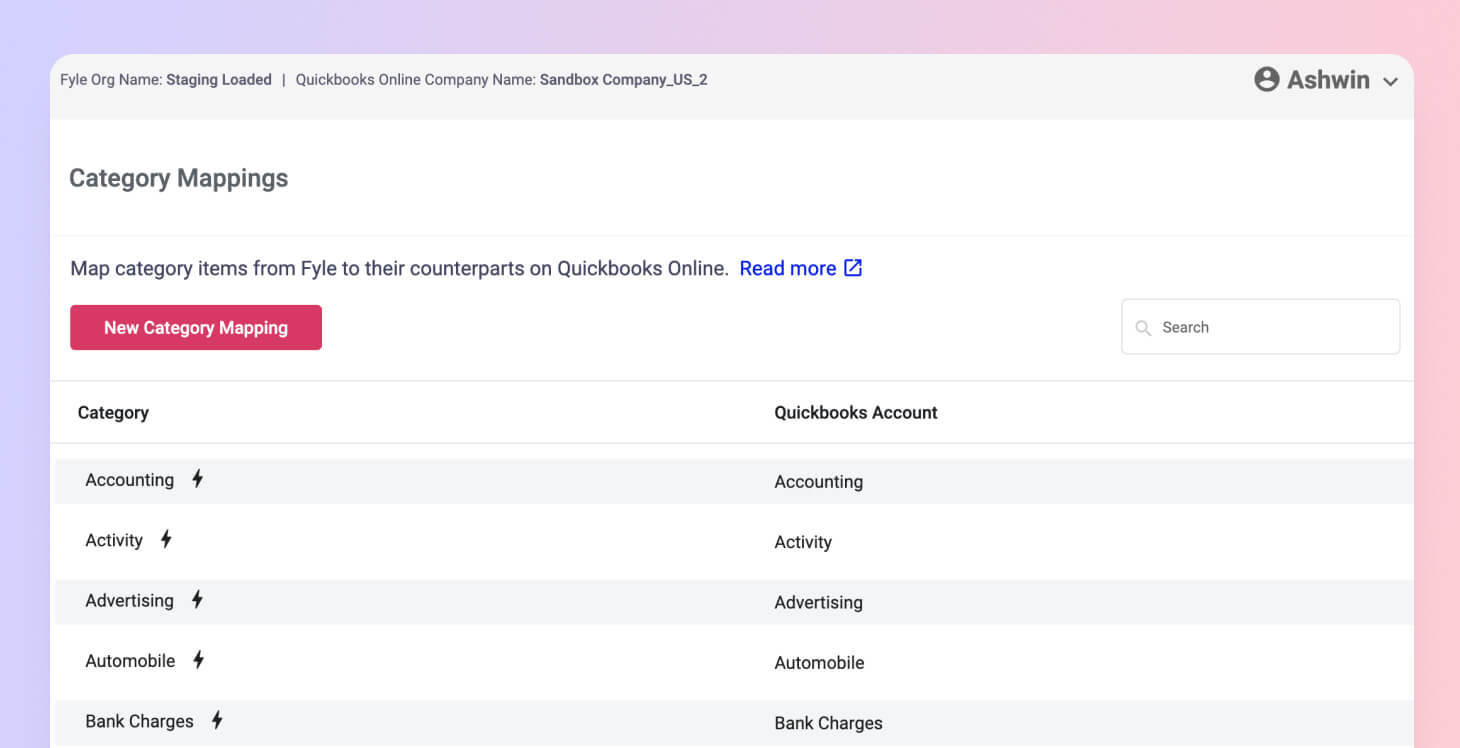Image resolution: width=1460 pixels, height=748 pixels.
Task: Click the lightning bolt icon beside Accounting
Action: point(198,479)
